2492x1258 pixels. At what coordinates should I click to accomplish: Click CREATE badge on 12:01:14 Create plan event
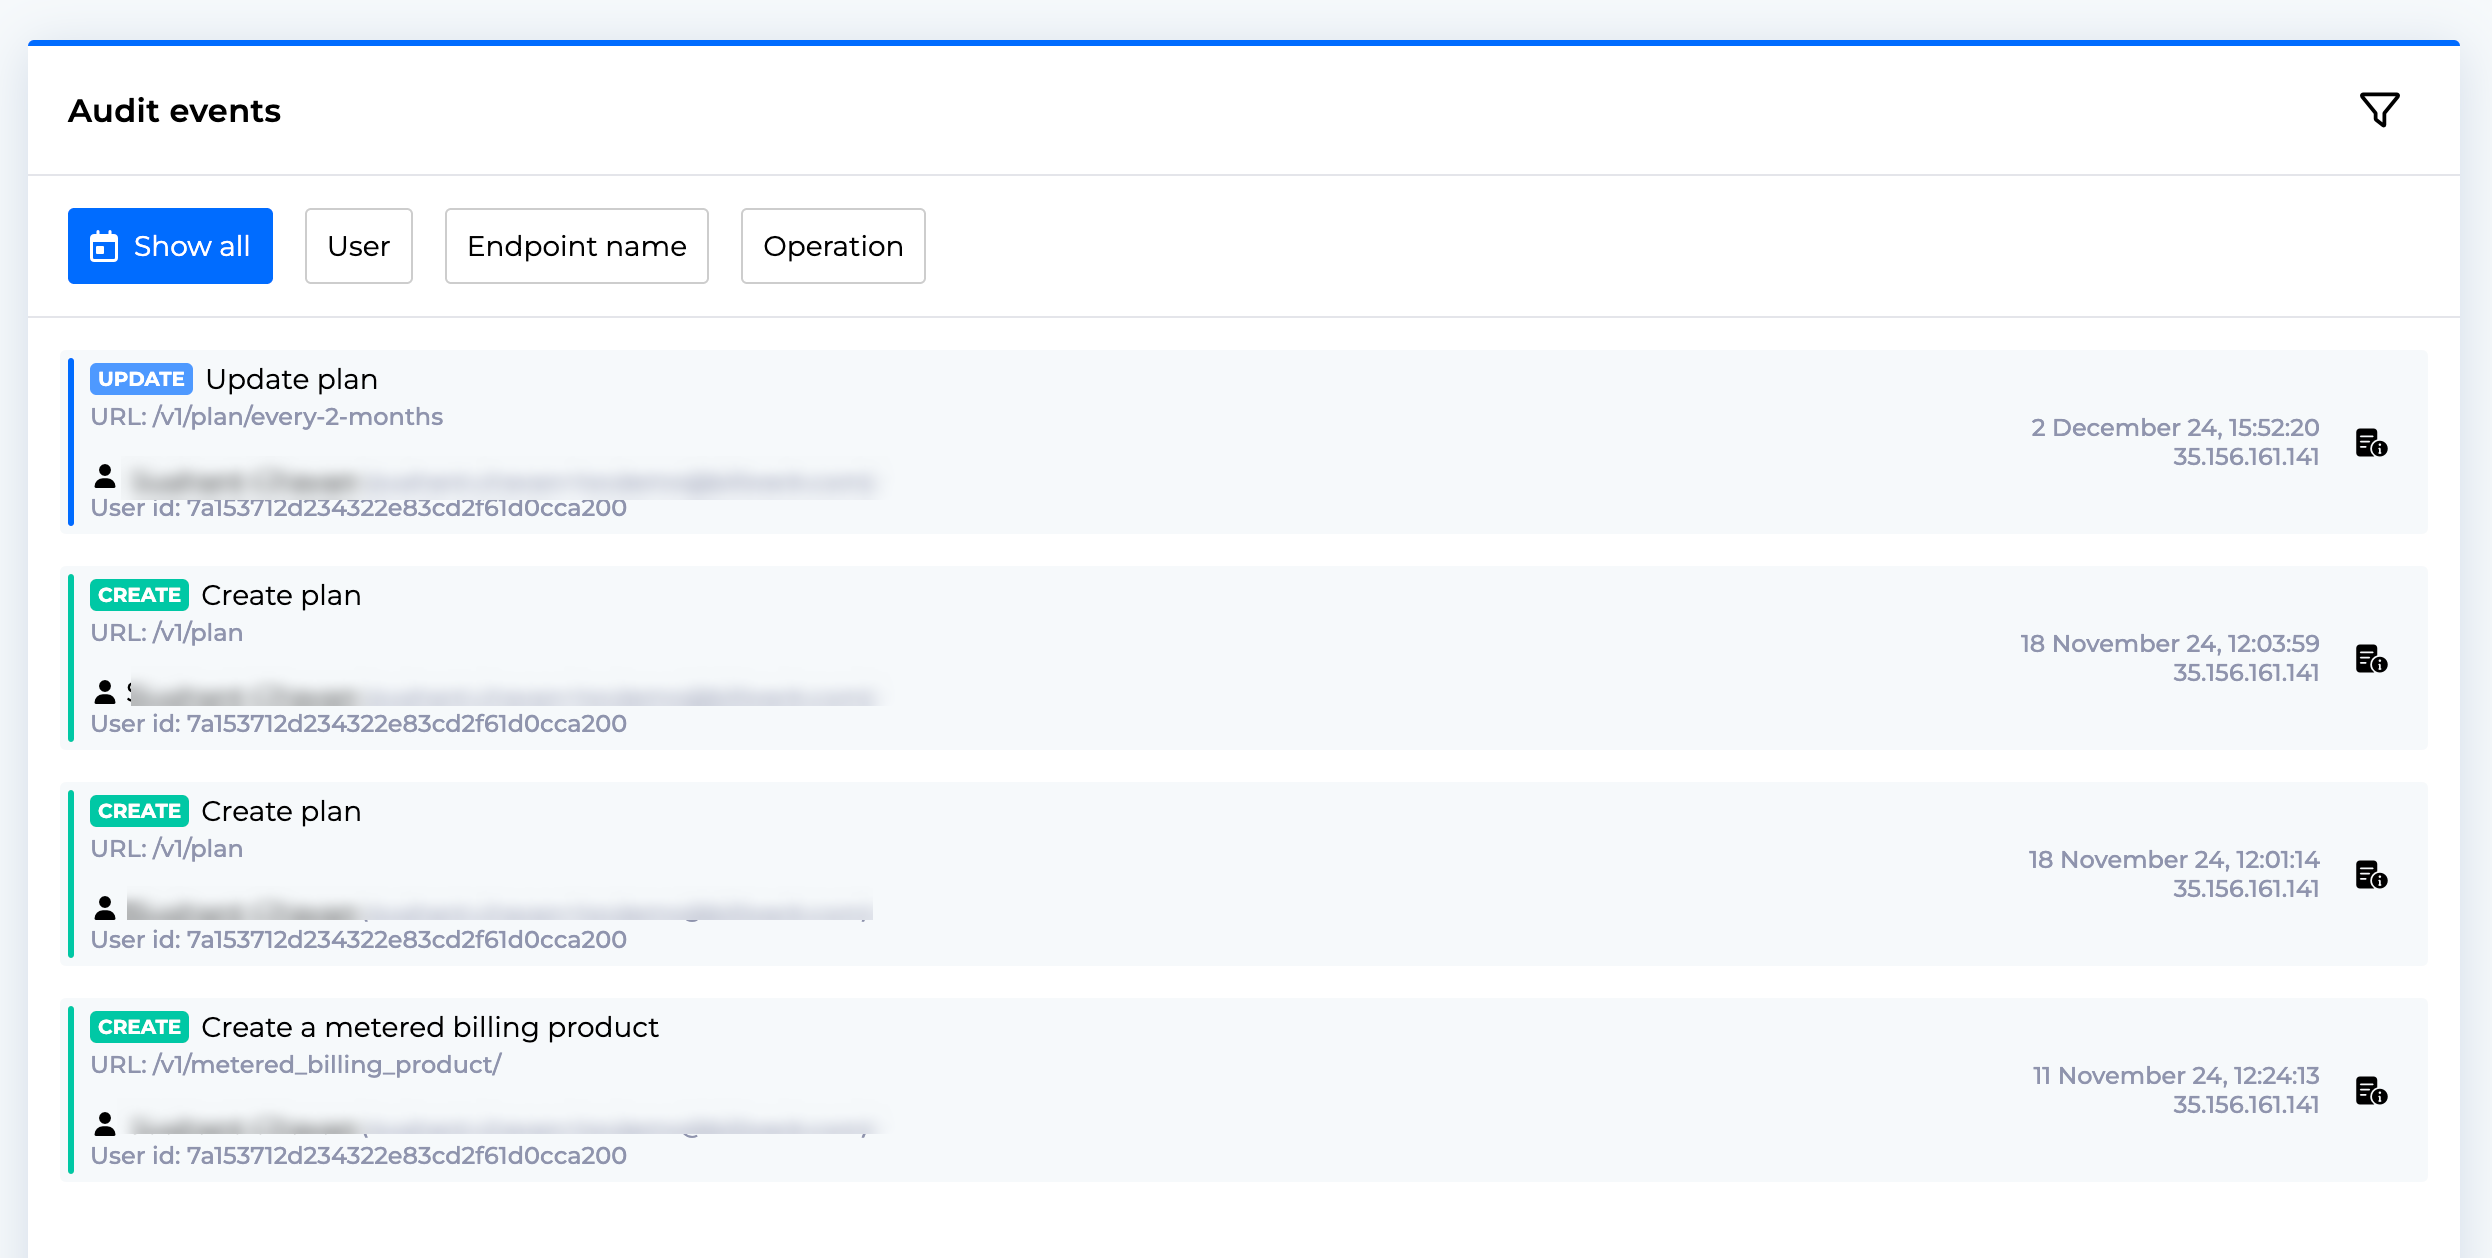click(139, 811)
